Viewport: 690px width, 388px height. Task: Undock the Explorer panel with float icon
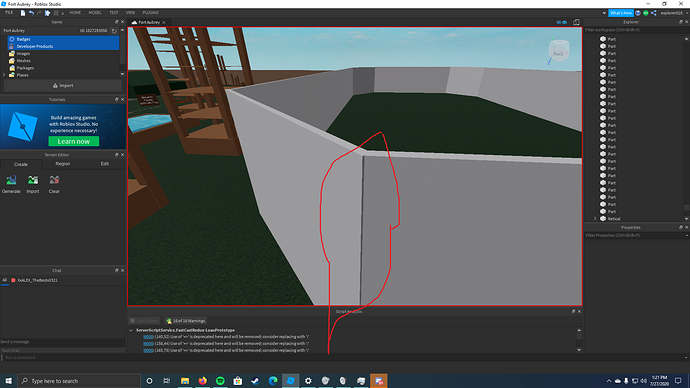(x=681, y=22)
